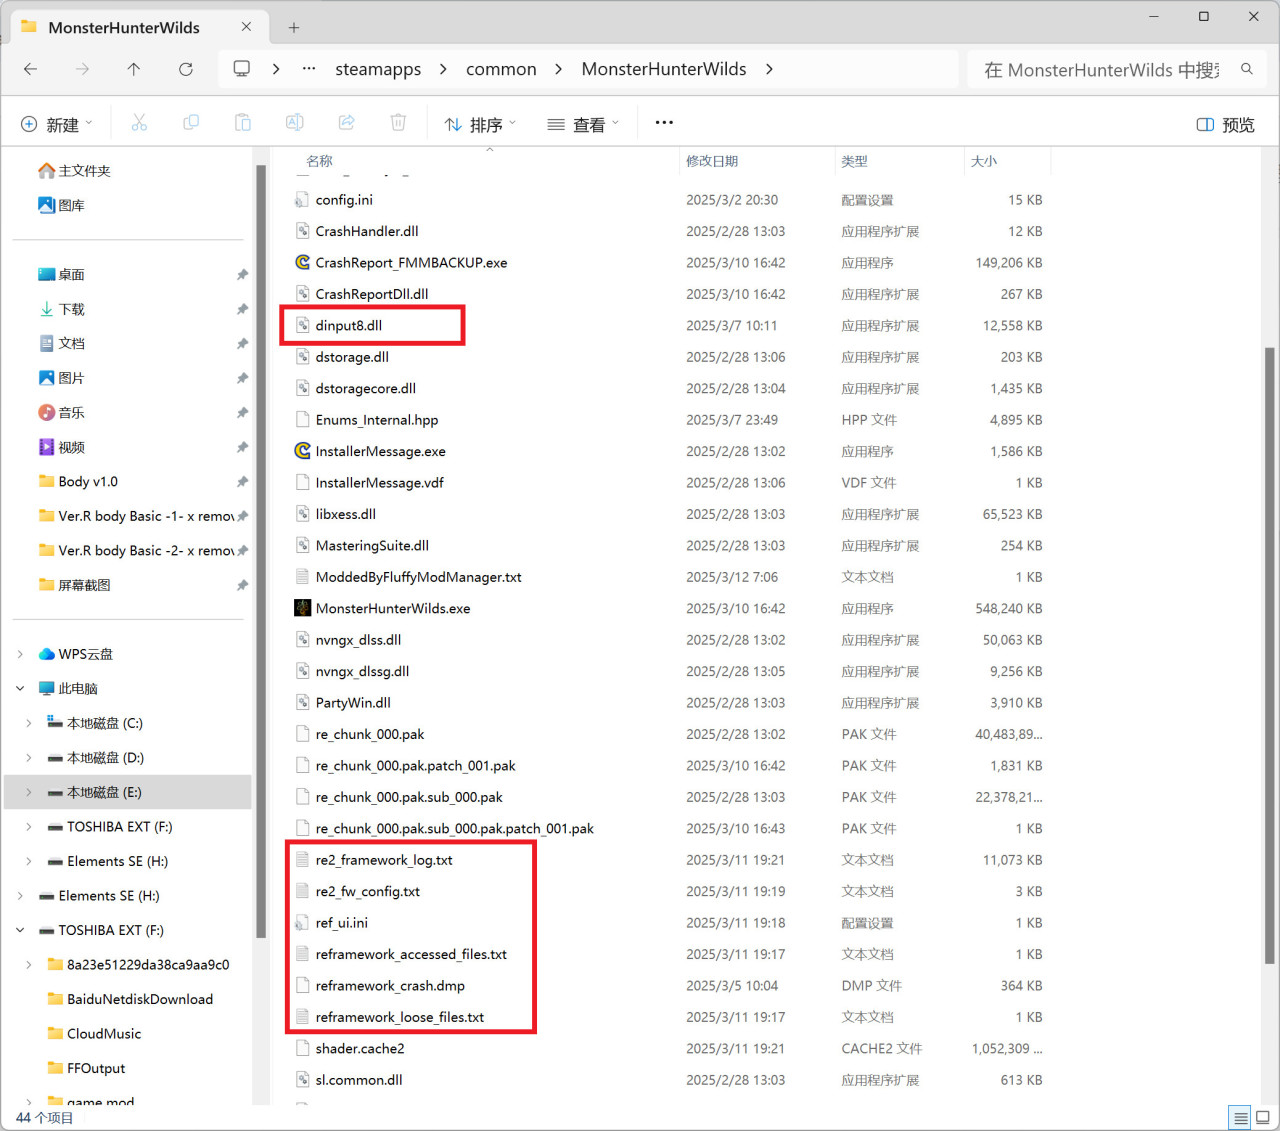
Task: Expand 本地磁盘 (C:) in navigation tree
Action: pyautogui.click(x=28, y=723)
